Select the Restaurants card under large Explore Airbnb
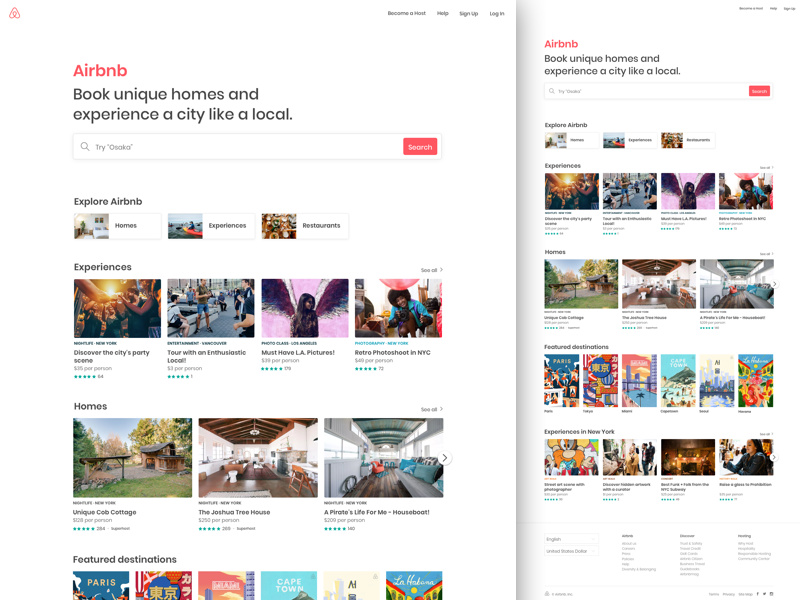Image resolution: width=800 pixels, height=600 pixels. pyautogui.click(x=305, y=226)
